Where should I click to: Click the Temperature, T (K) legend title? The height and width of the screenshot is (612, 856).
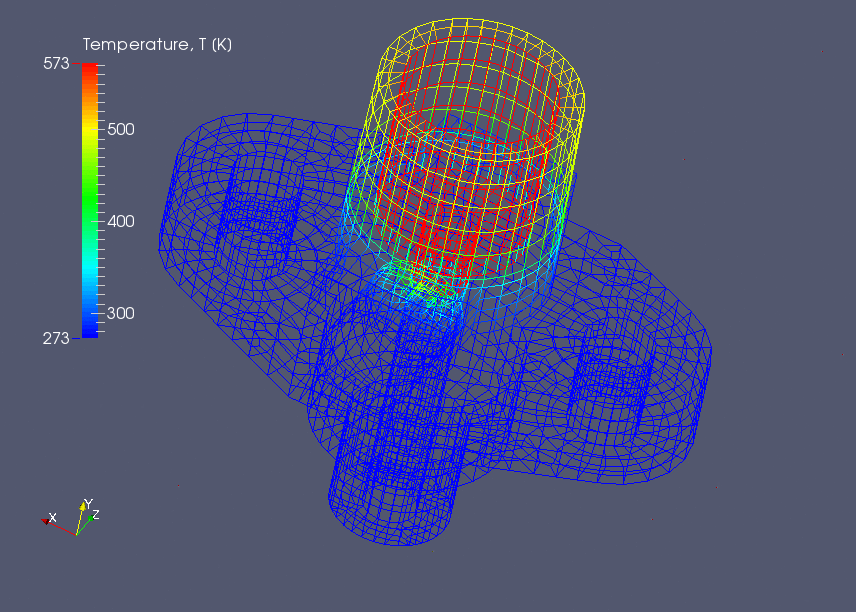[x=157, y=45]
